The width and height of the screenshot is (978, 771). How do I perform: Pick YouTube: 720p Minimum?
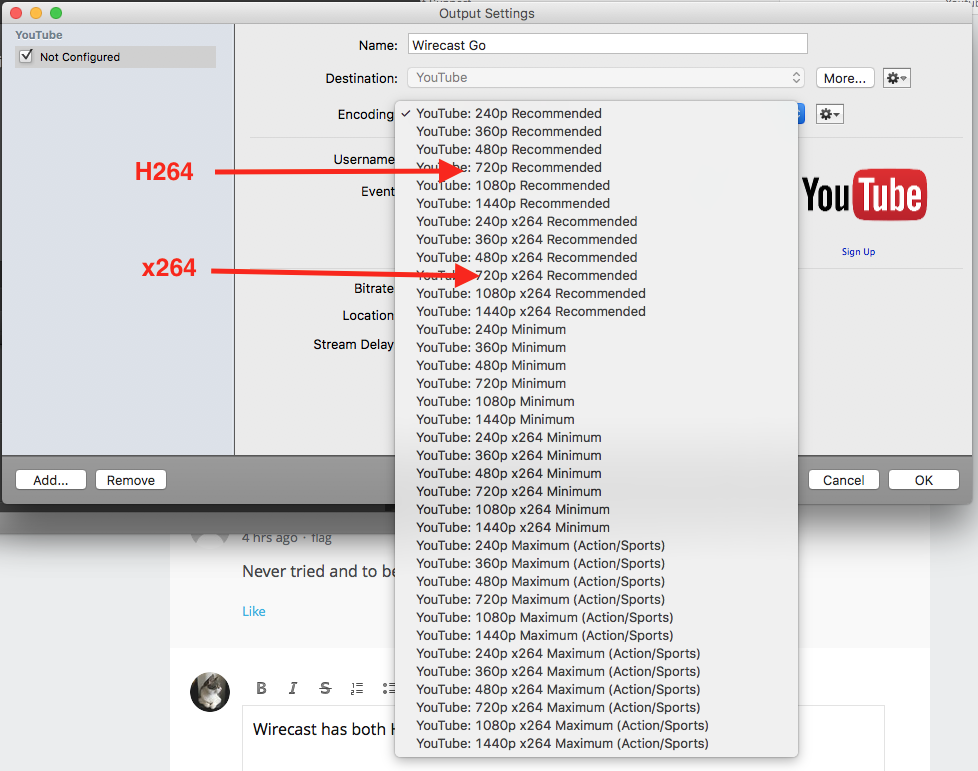point(596,384)
